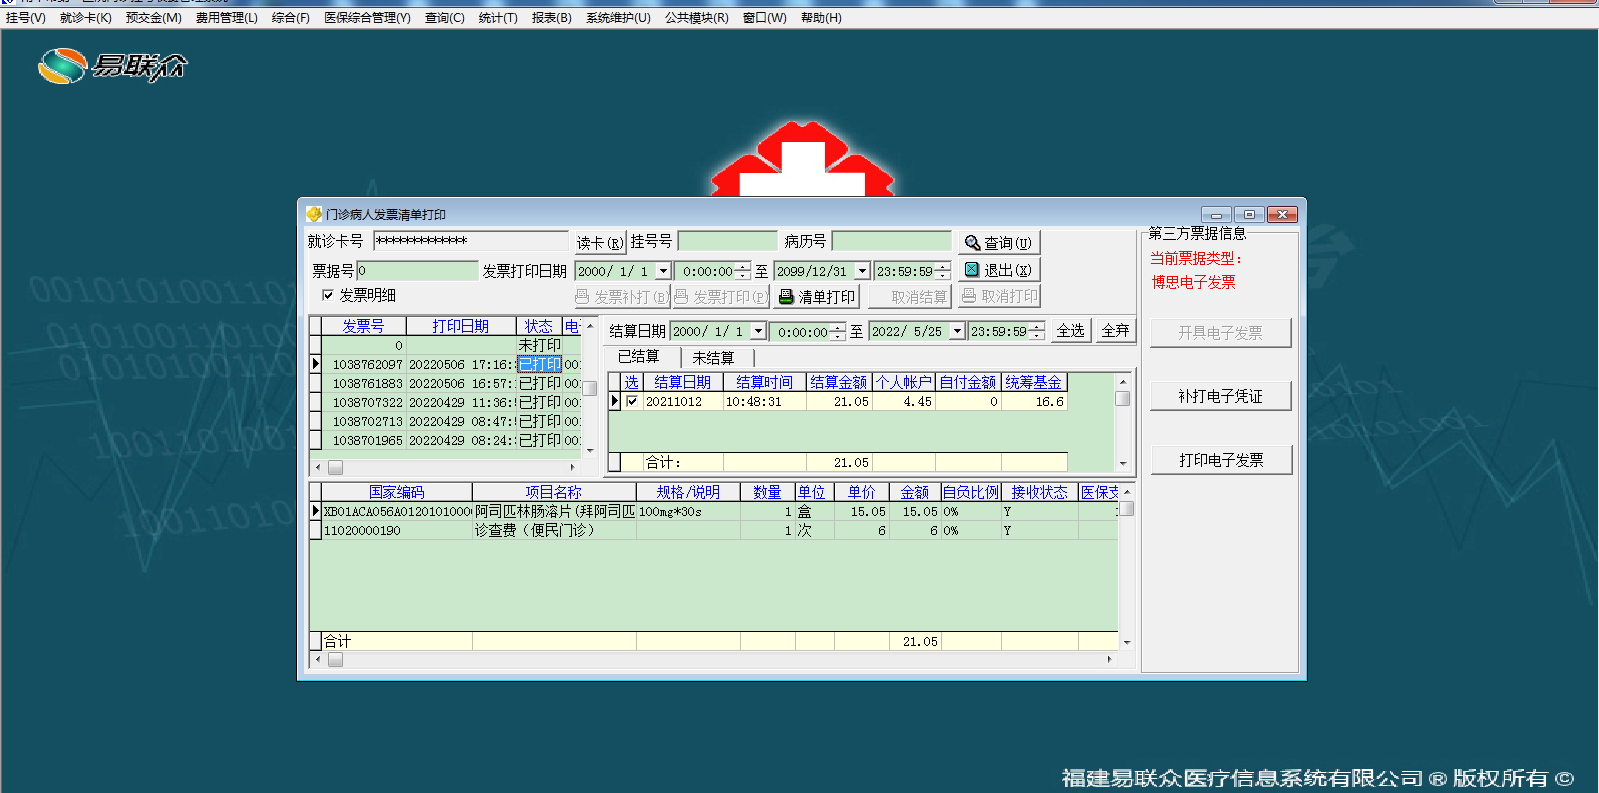Viewport: 1599px width, 793px height.
Task: Click the 全选 button
Action: (x=1070, y=331)
